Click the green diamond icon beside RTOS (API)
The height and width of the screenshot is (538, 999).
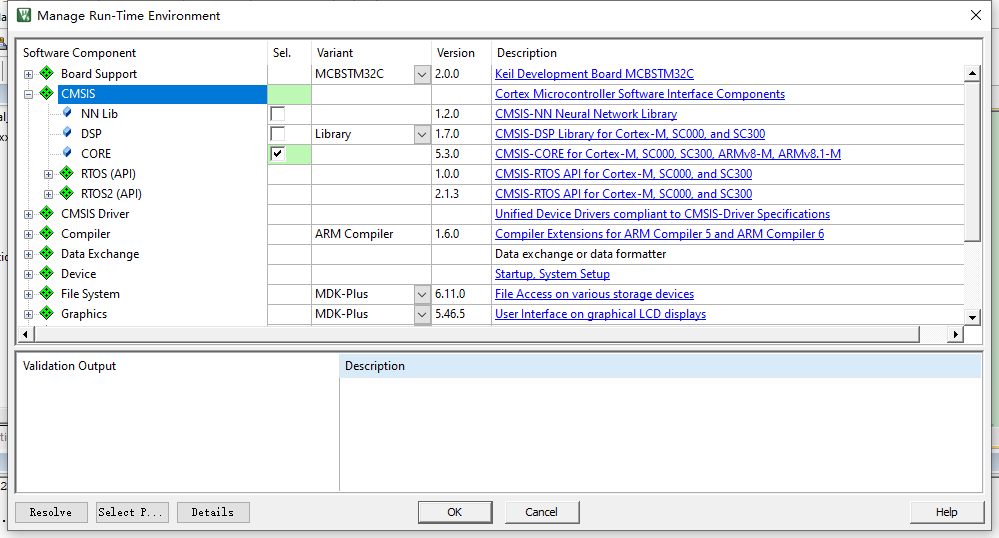(66, 173)
